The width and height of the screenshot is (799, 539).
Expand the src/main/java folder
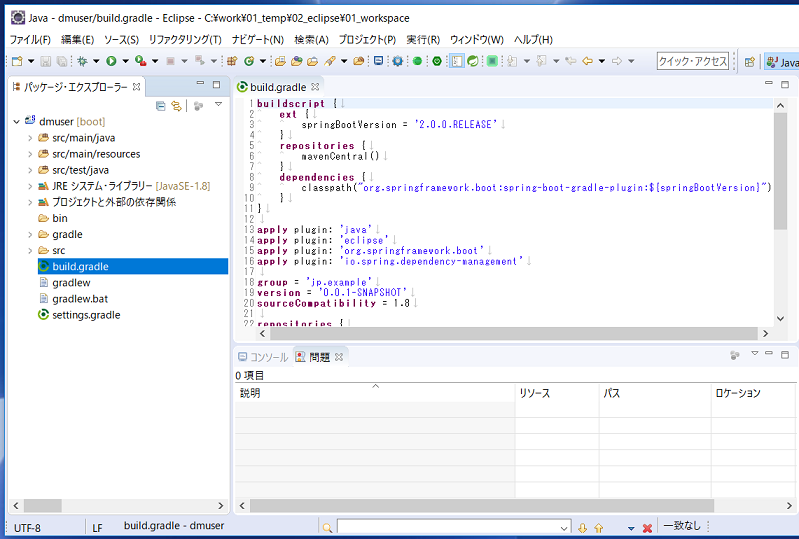(x=30, y=138)
